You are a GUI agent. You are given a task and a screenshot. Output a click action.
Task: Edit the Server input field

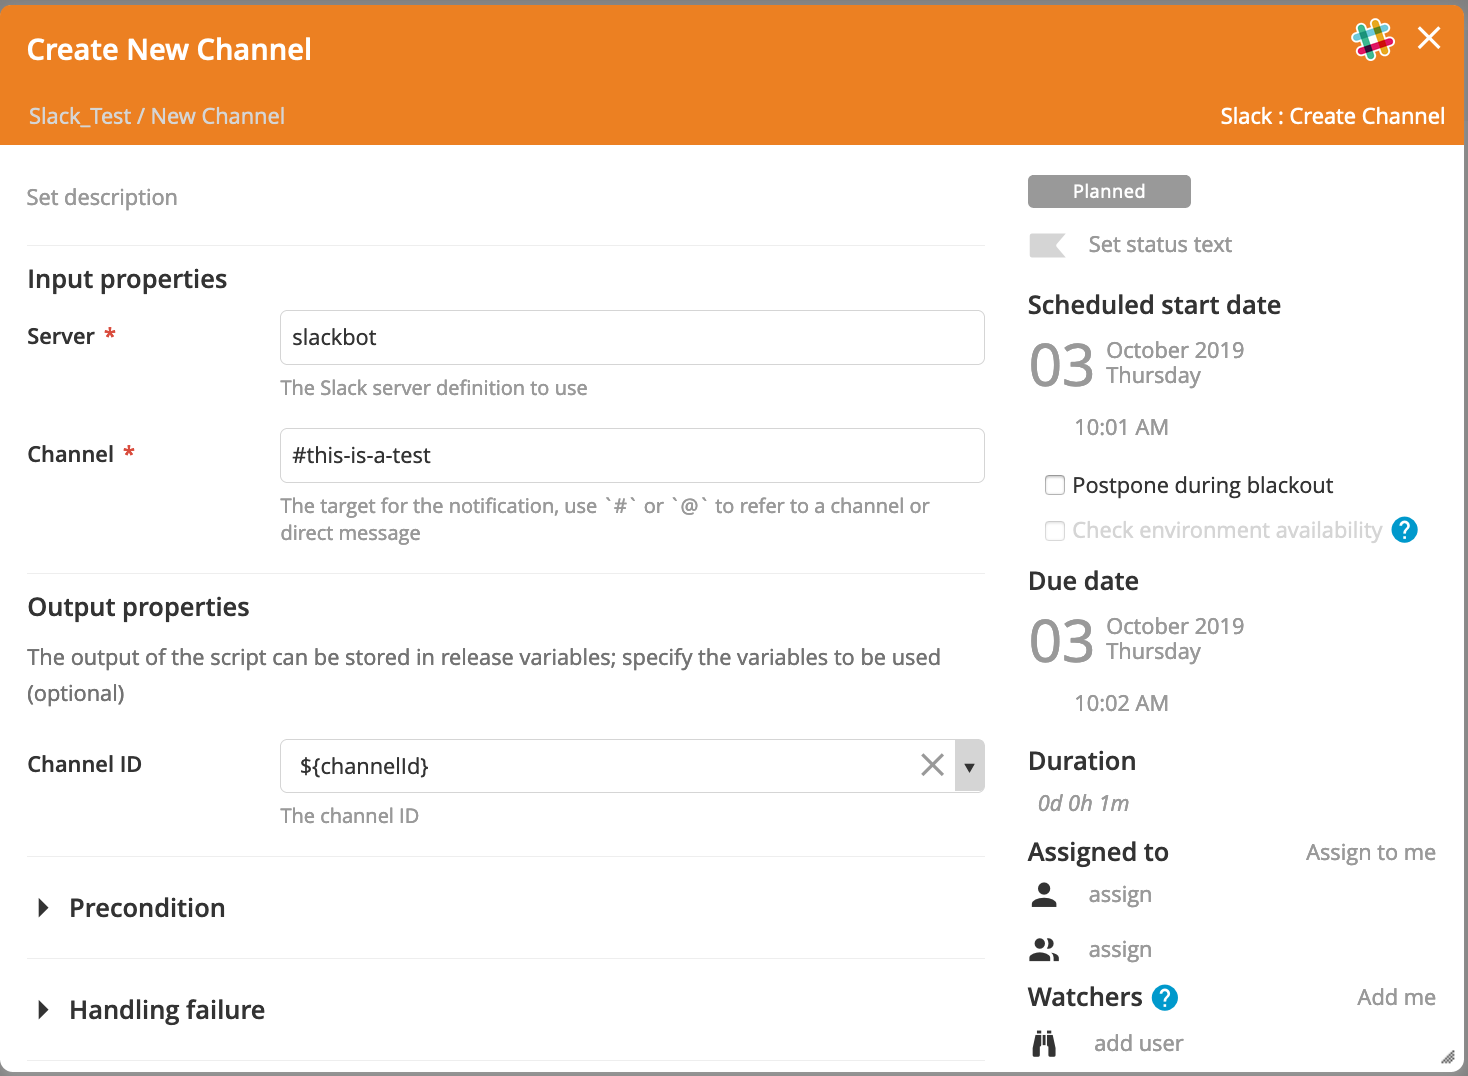[632, 337]
